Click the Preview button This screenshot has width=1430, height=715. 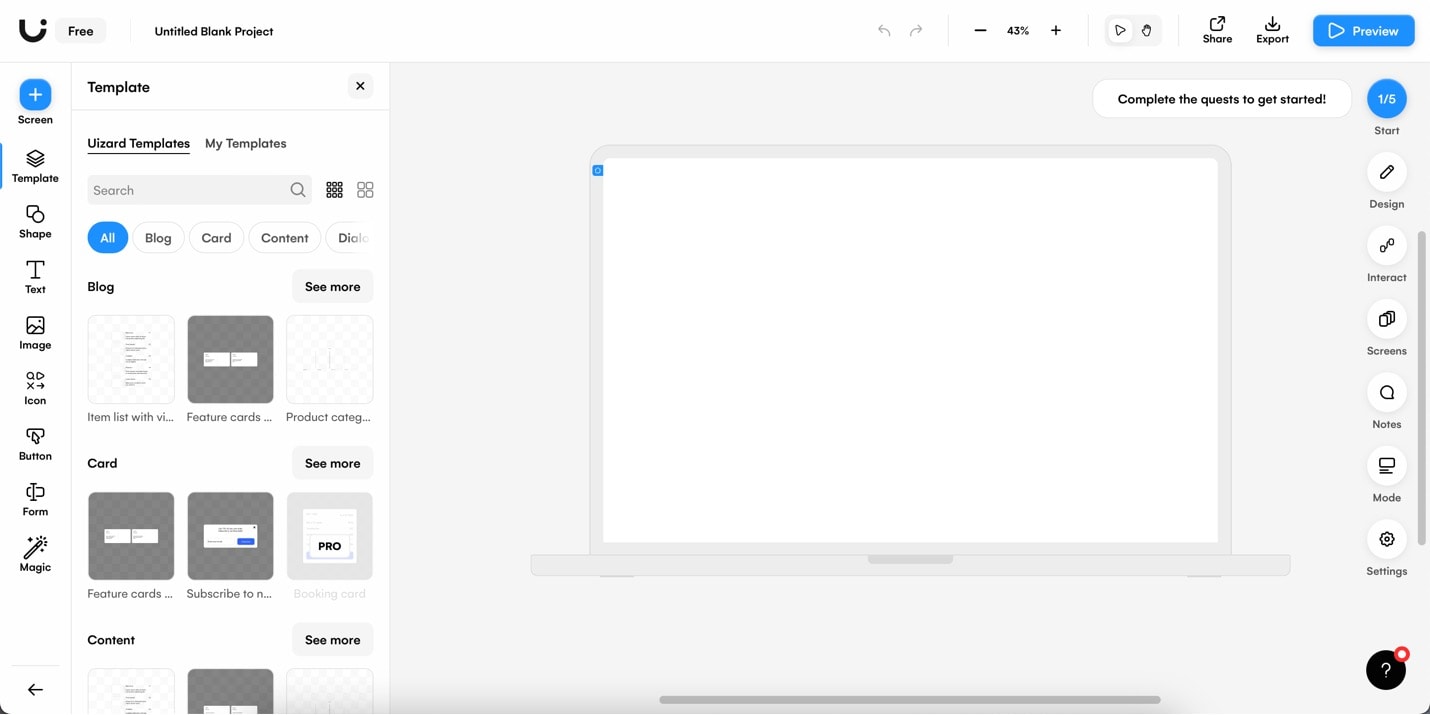point(1364,31)
